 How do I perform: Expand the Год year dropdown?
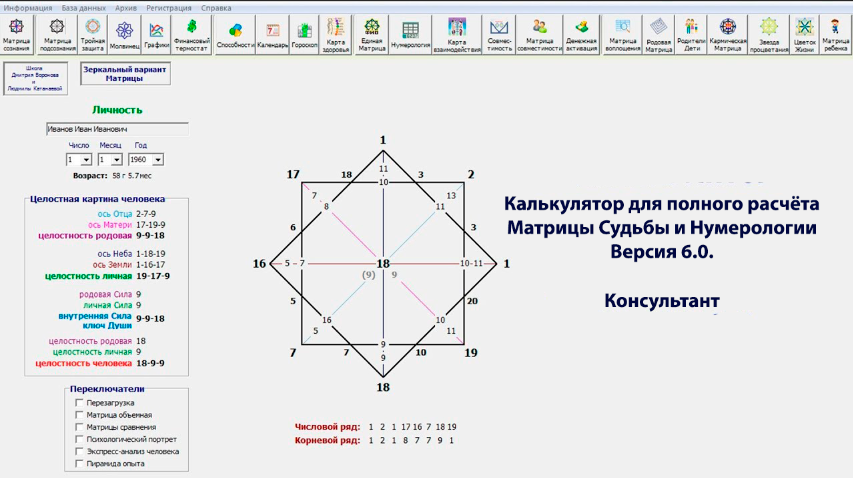(x=158, y=160)
